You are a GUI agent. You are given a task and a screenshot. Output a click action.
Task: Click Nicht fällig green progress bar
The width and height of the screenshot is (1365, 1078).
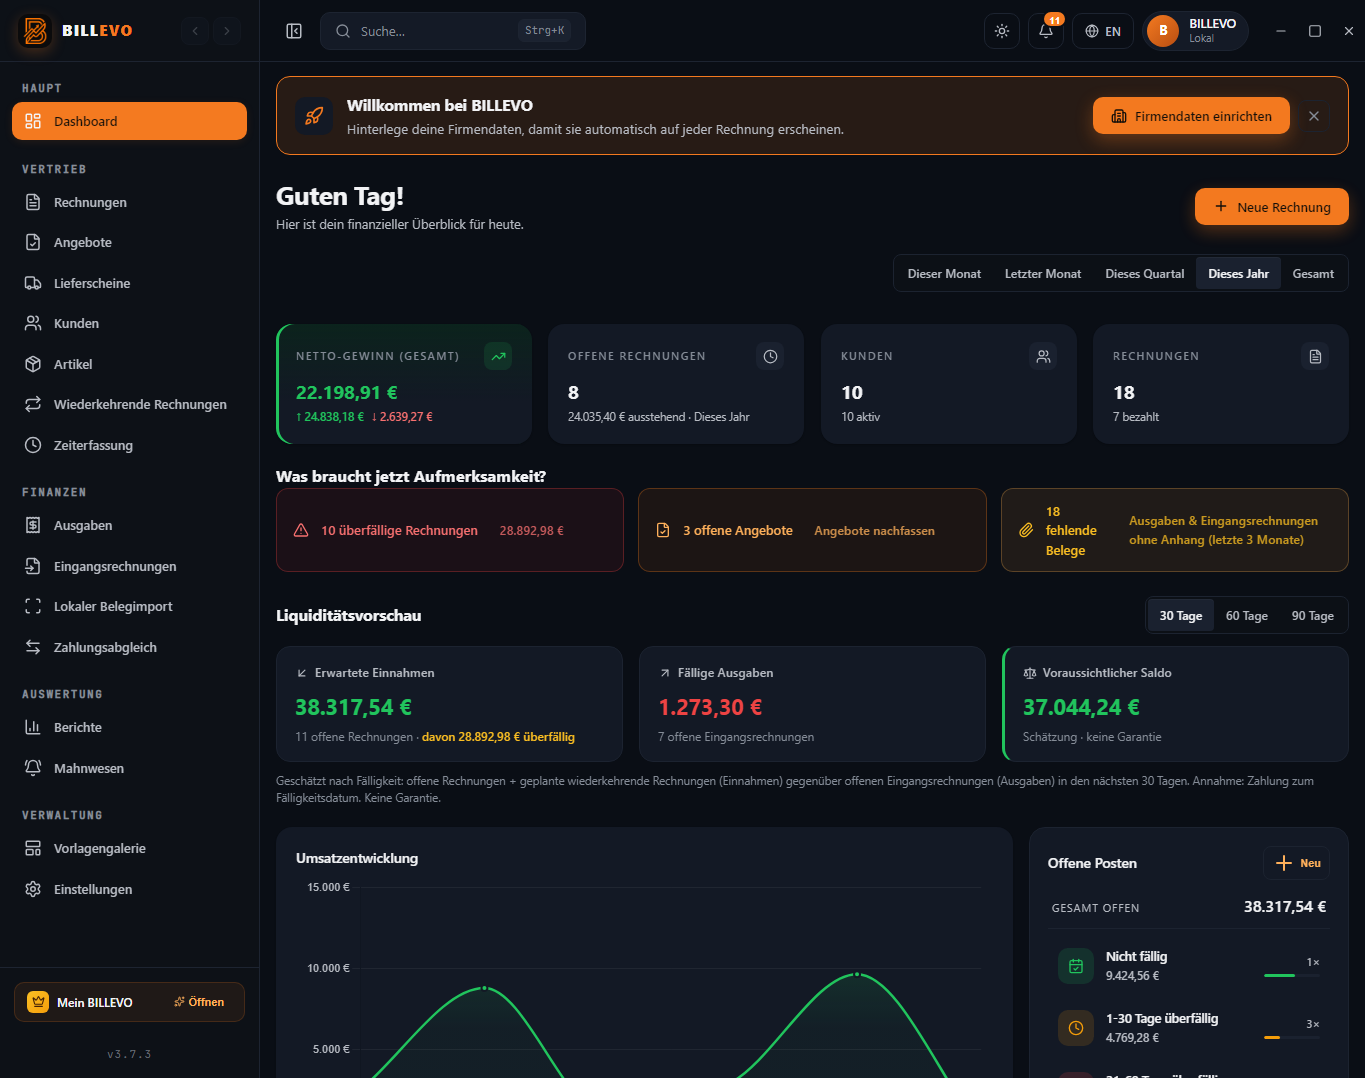1280,975
